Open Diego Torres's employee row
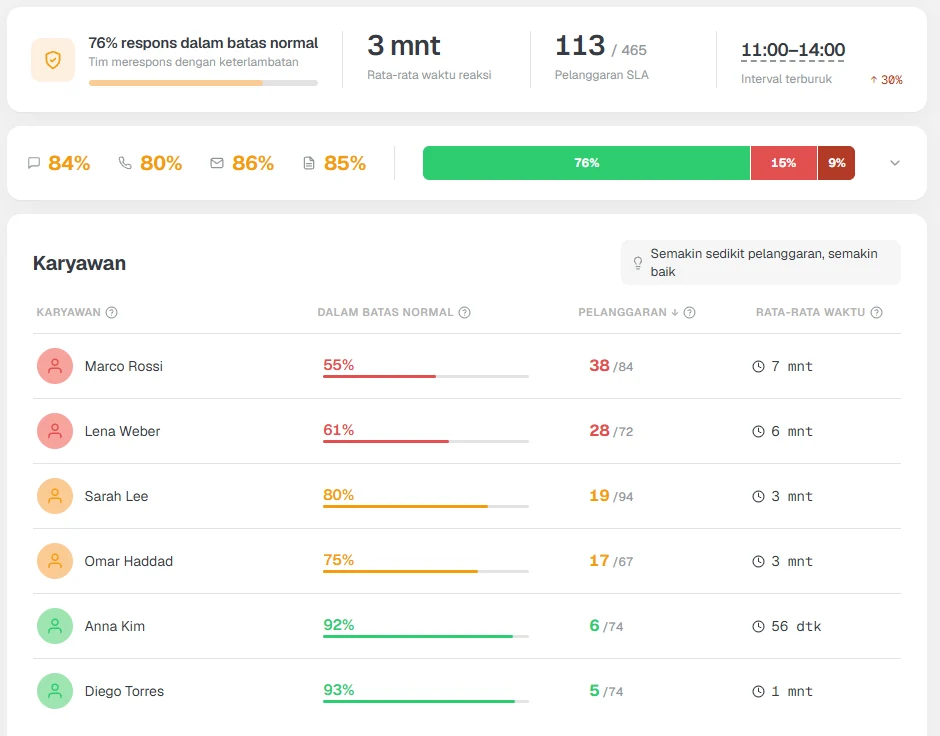This screenshot has width=940, height=736. (466, 691)
